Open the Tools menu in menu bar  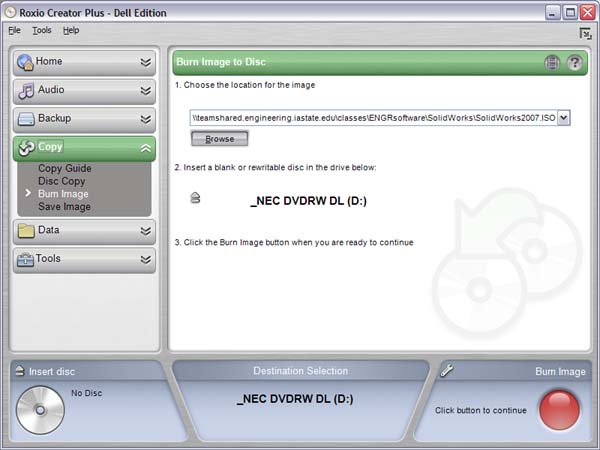pyautogui.click(x=42, y=30)
